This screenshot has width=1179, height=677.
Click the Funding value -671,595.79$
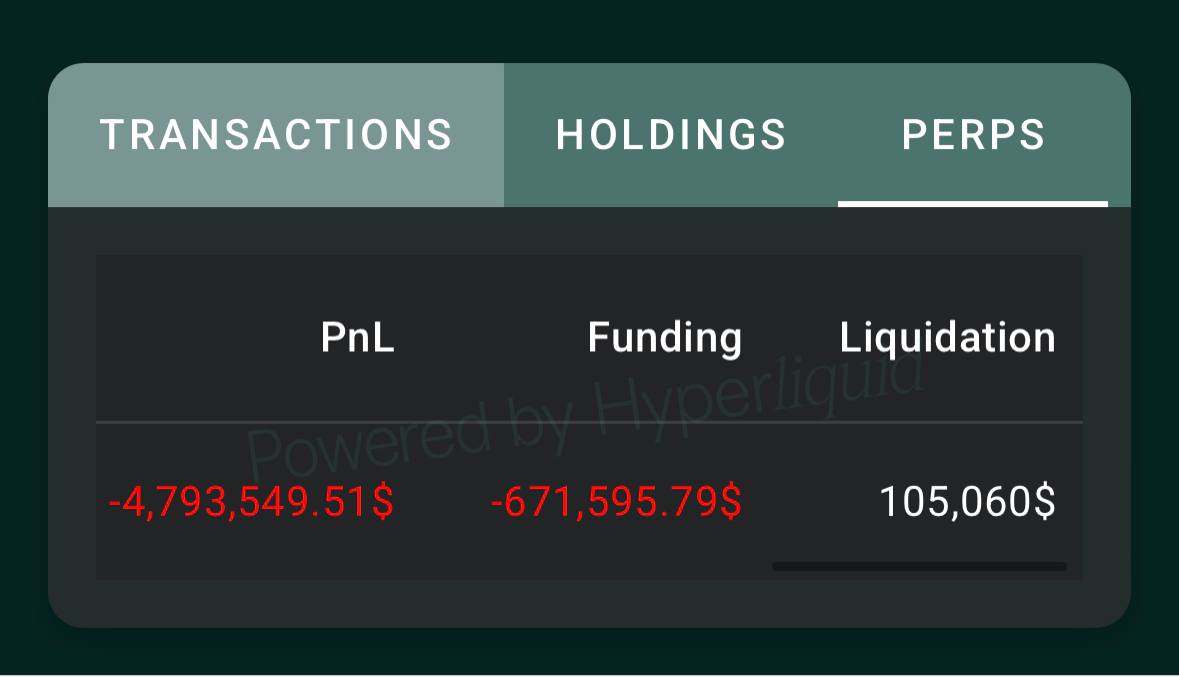(616, 502)
